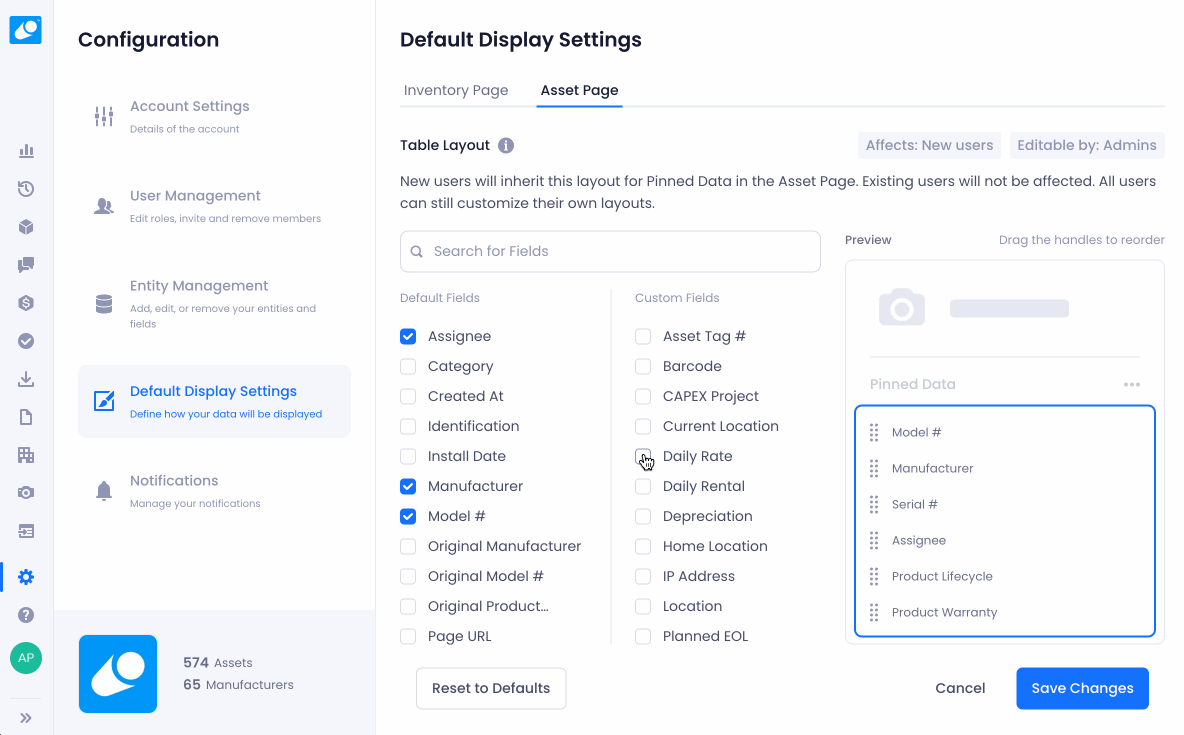Screen dimensions: 1184x735
Task: Click the app logo in the sidebar top
Action: coord(26,30)
